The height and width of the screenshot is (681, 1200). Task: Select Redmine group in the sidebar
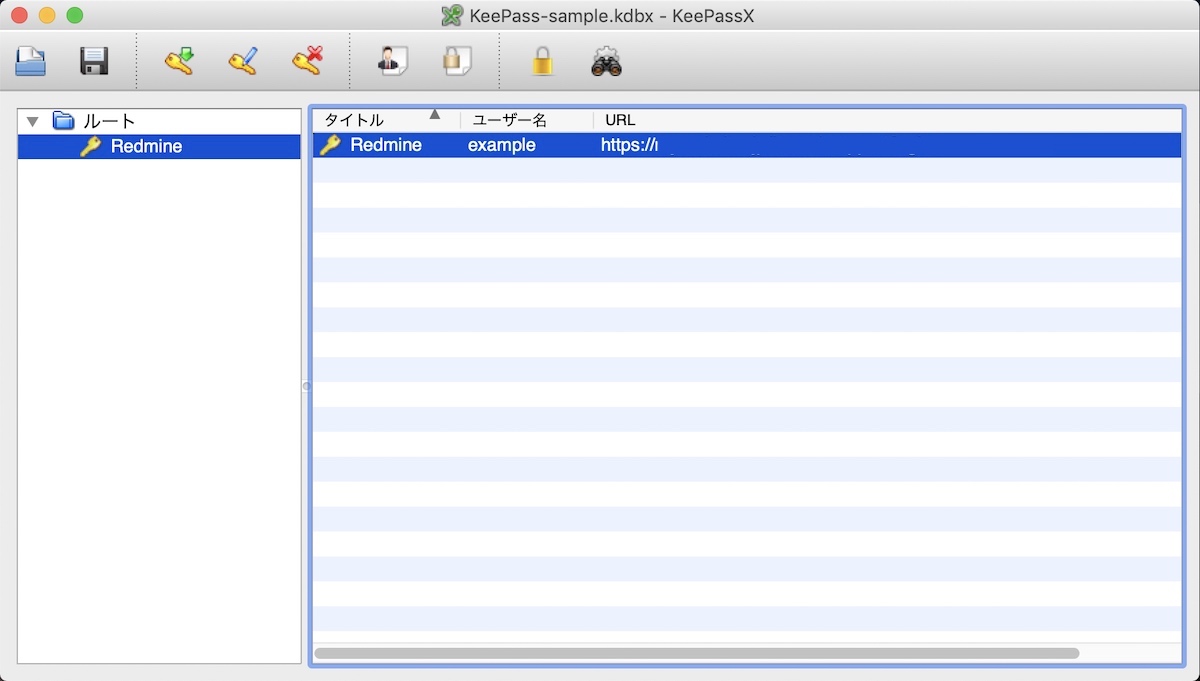click(x=146, y=147)
